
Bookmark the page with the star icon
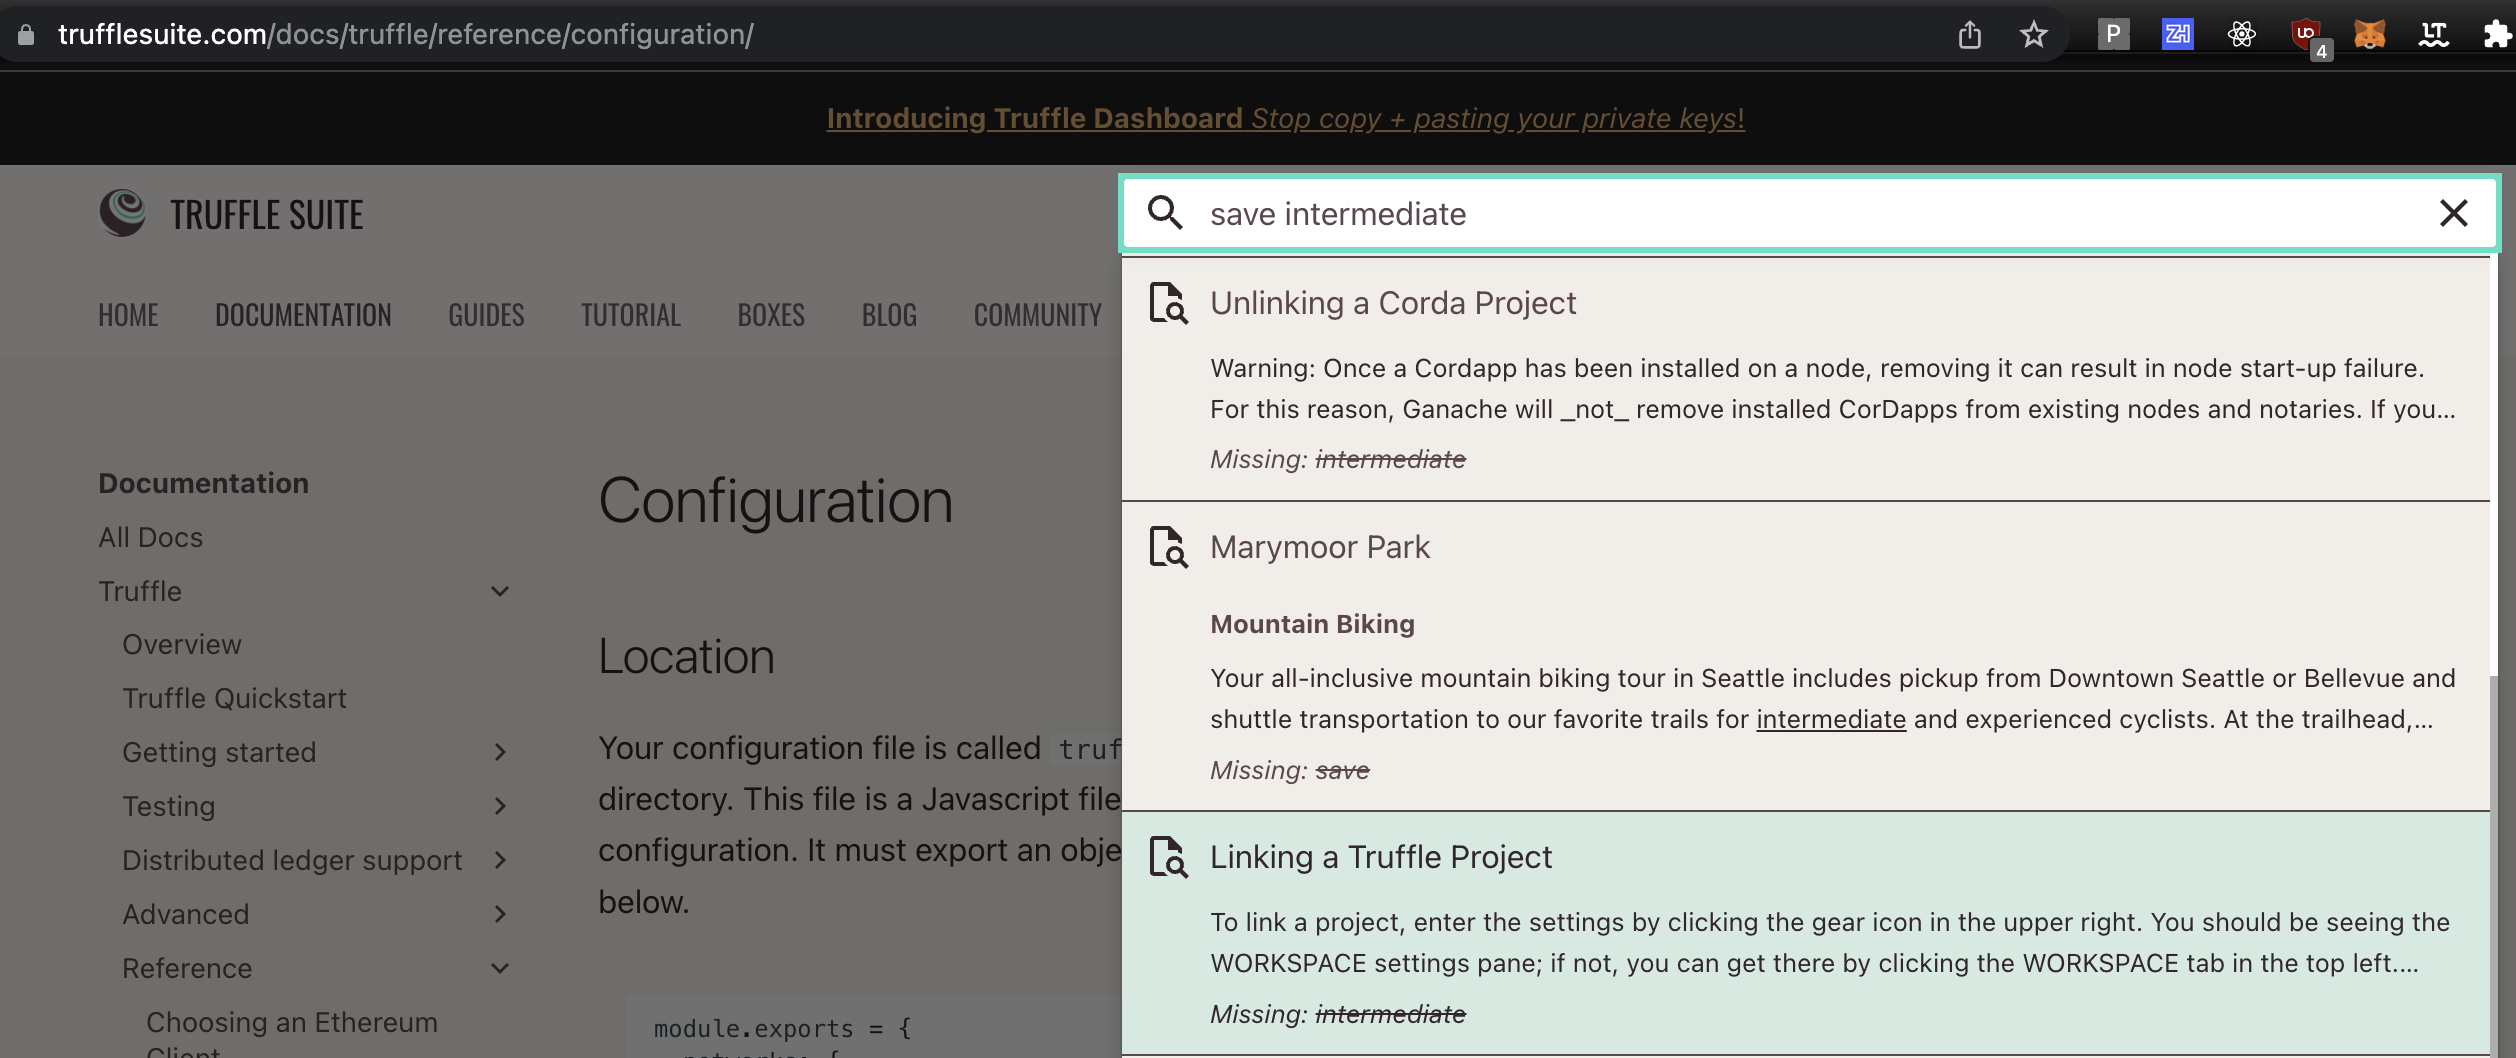tap(2033, 33)
